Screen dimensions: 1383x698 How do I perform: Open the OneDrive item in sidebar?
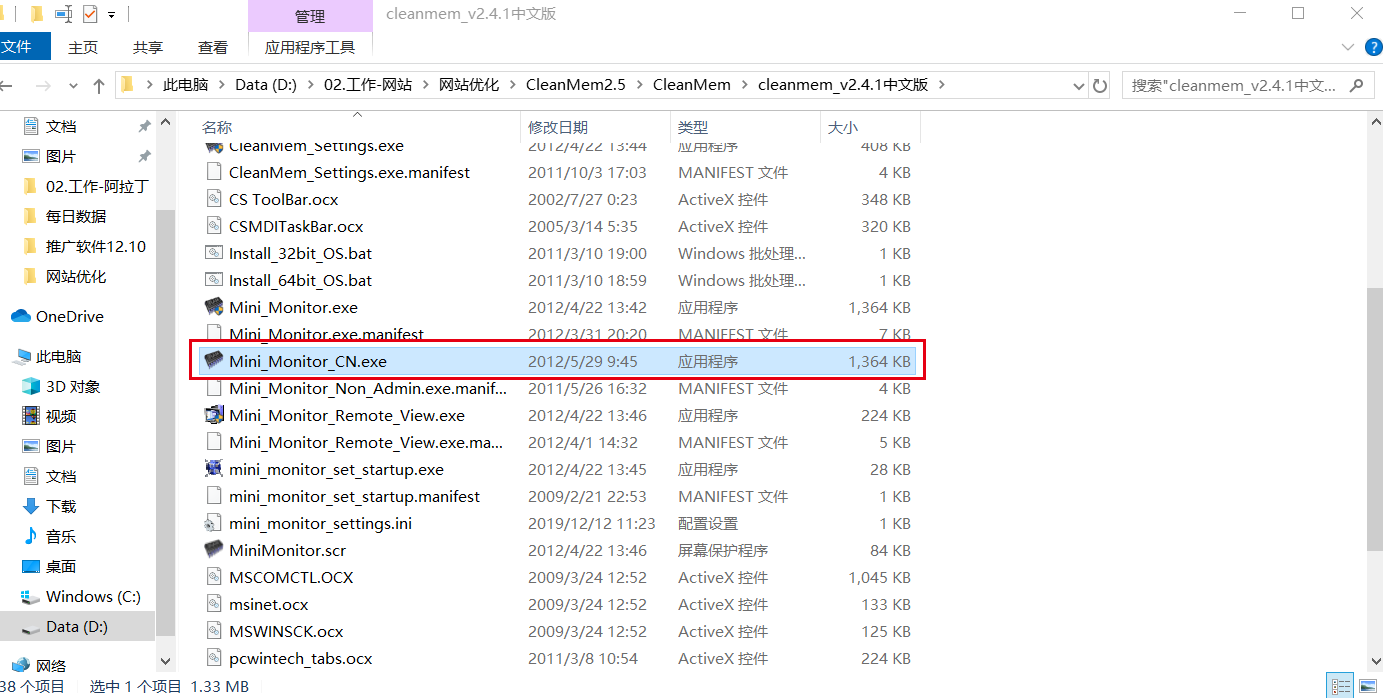pyautogui.click(x=69, y=316)
